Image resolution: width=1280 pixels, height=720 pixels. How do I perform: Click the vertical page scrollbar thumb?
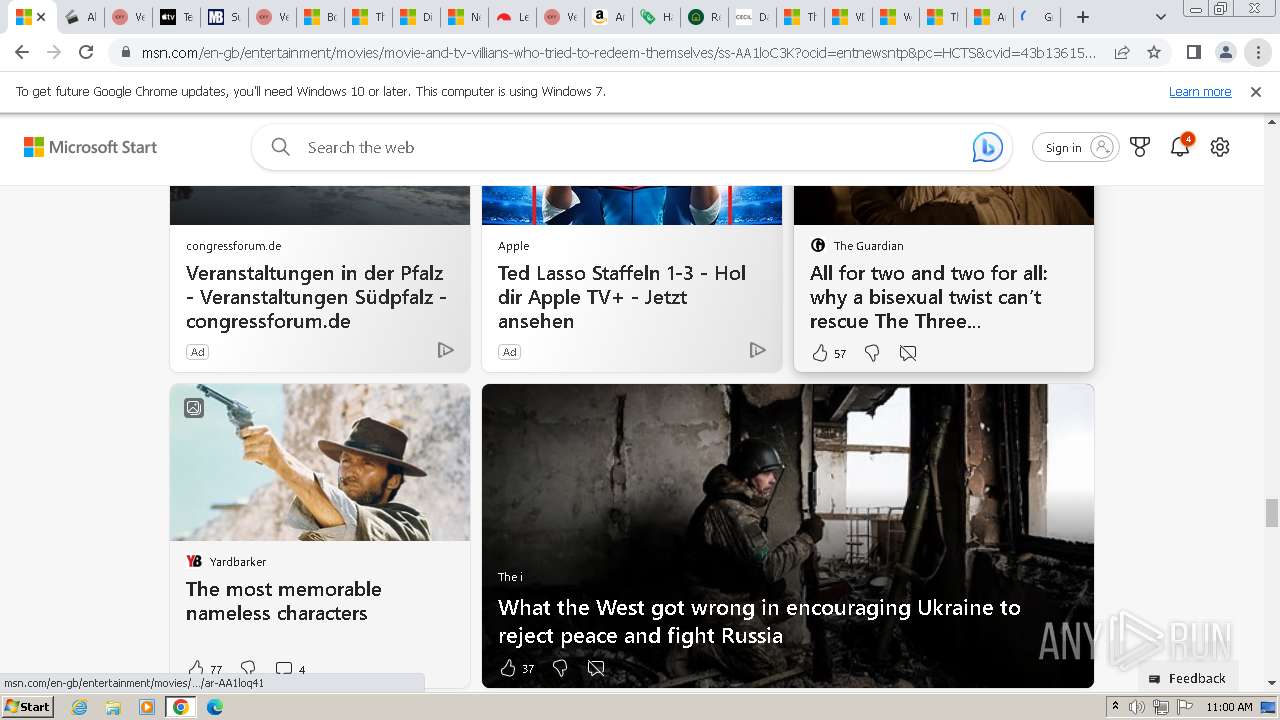1272,512
